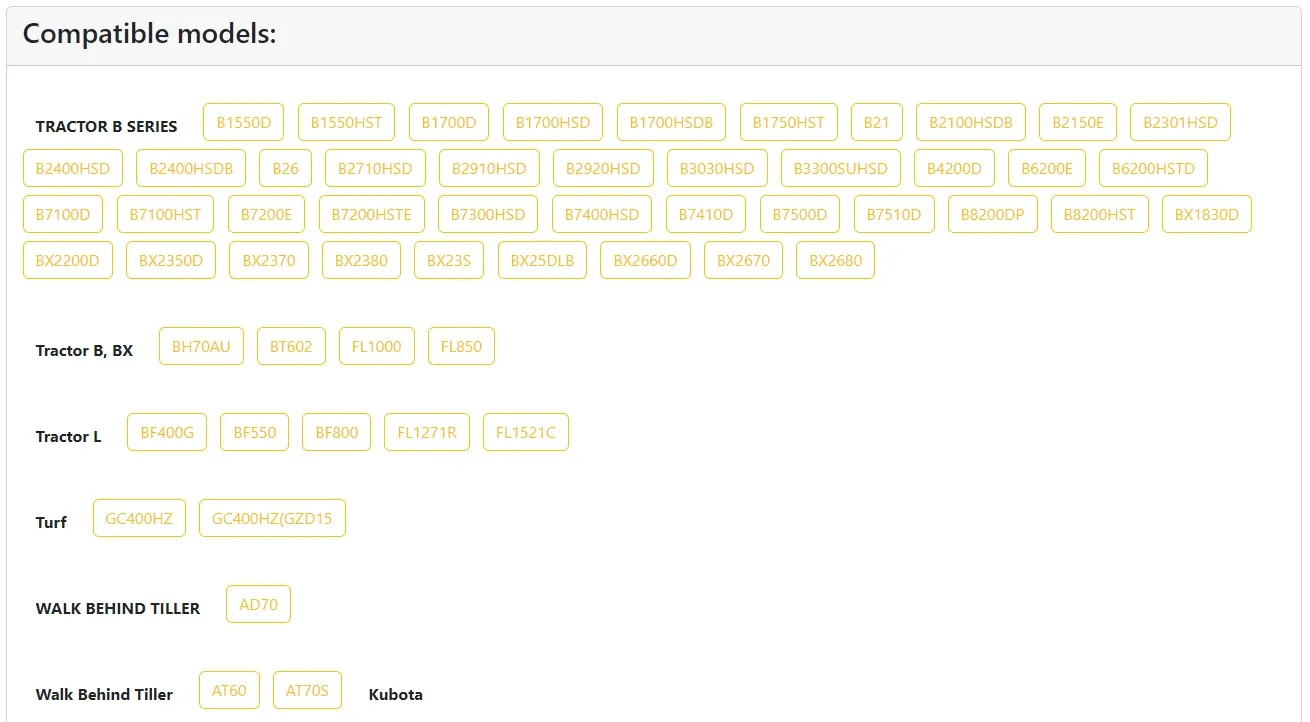This screenshot has height=722, width=1310.
Task: Select the B2100HSDB model
Action: (971, 122)
